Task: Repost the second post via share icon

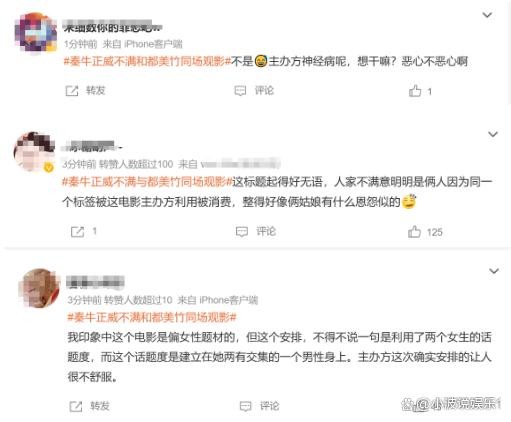Action: tap(77, 232)
